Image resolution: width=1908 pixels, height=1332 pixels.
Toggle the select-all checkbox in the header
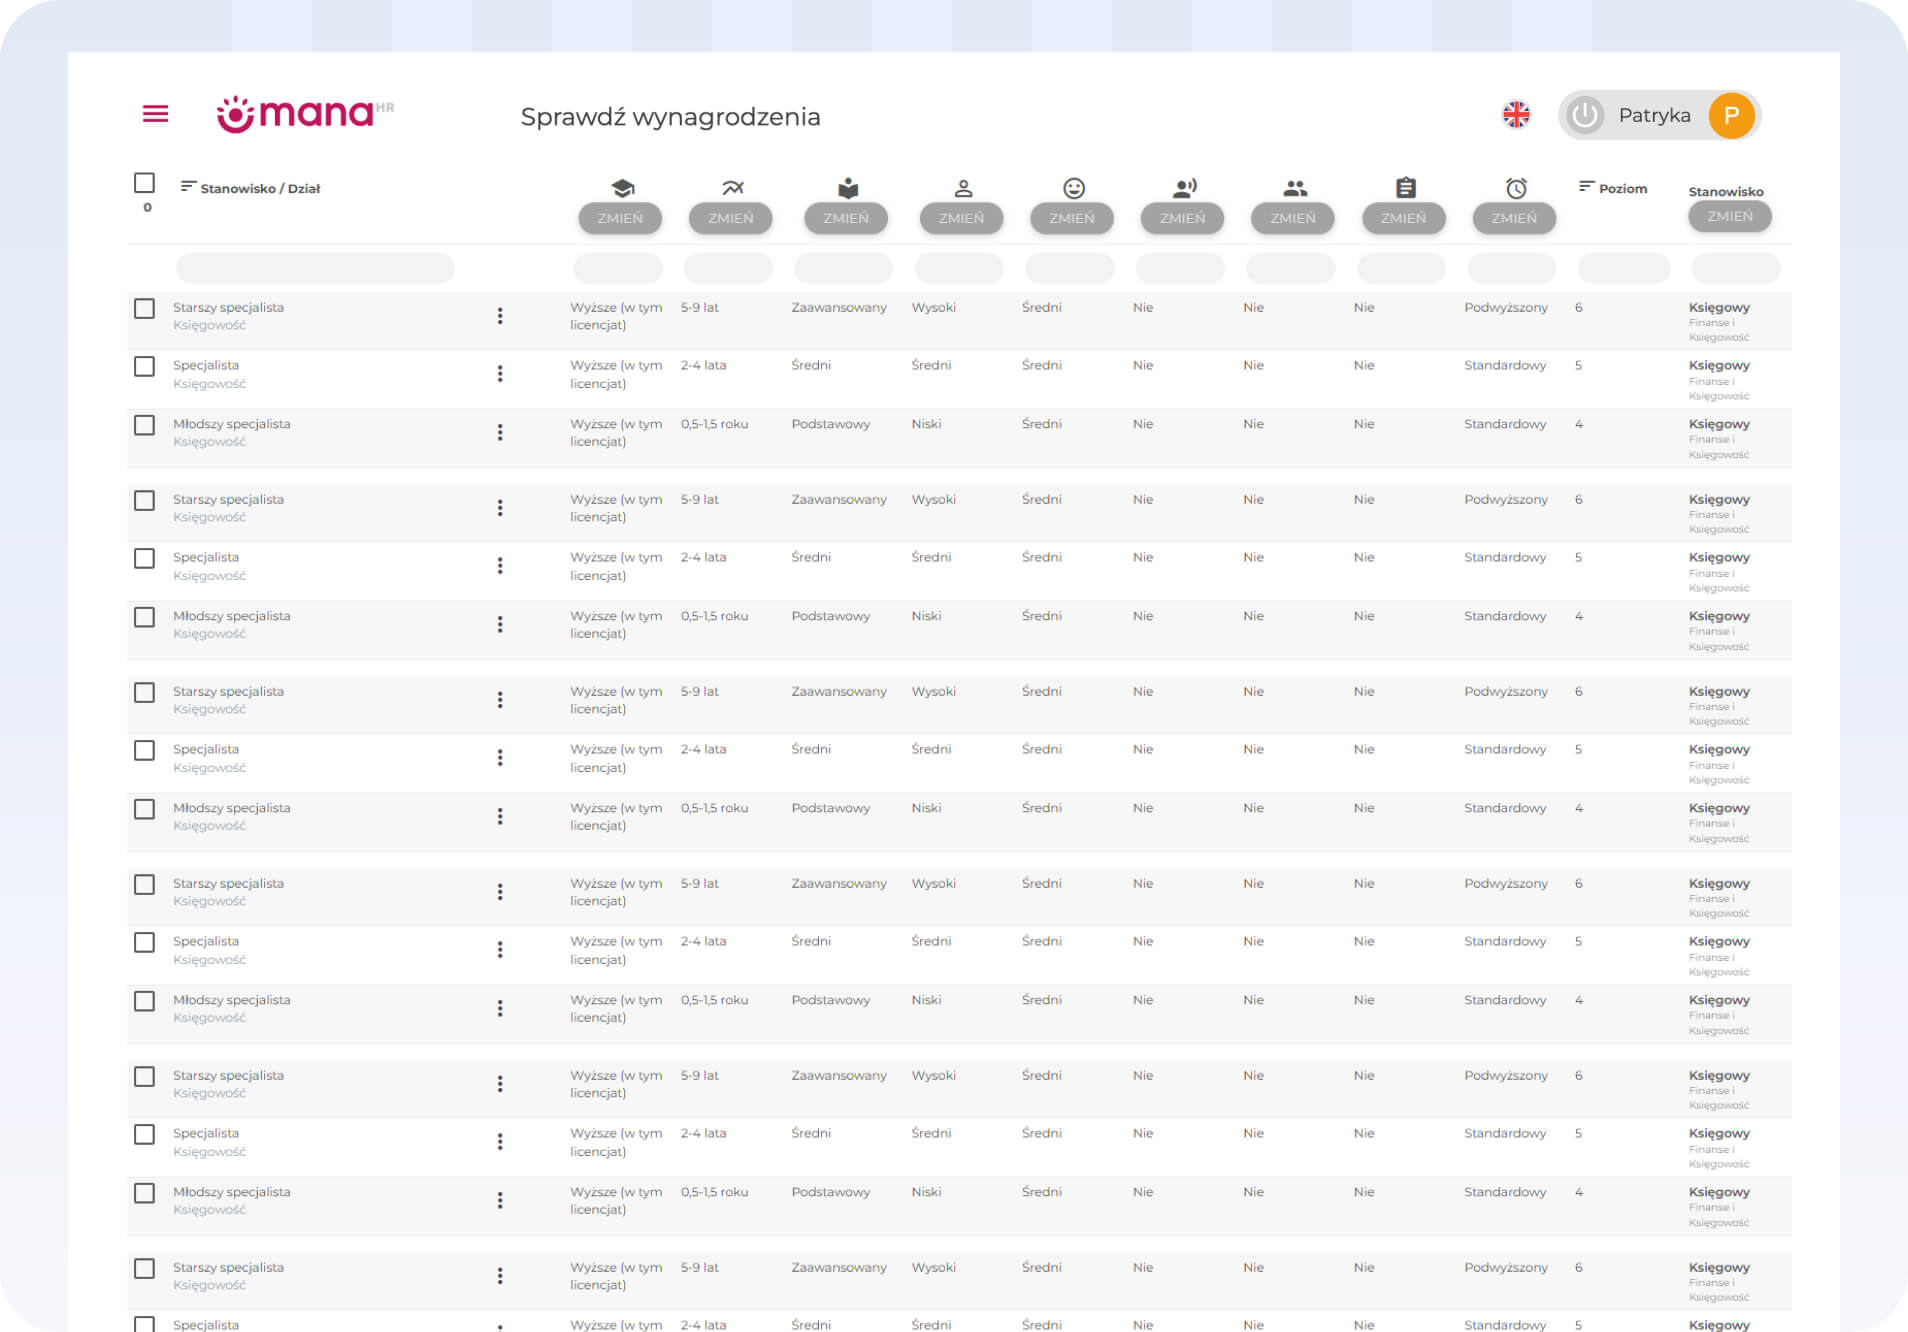click(x=145, y=183)
